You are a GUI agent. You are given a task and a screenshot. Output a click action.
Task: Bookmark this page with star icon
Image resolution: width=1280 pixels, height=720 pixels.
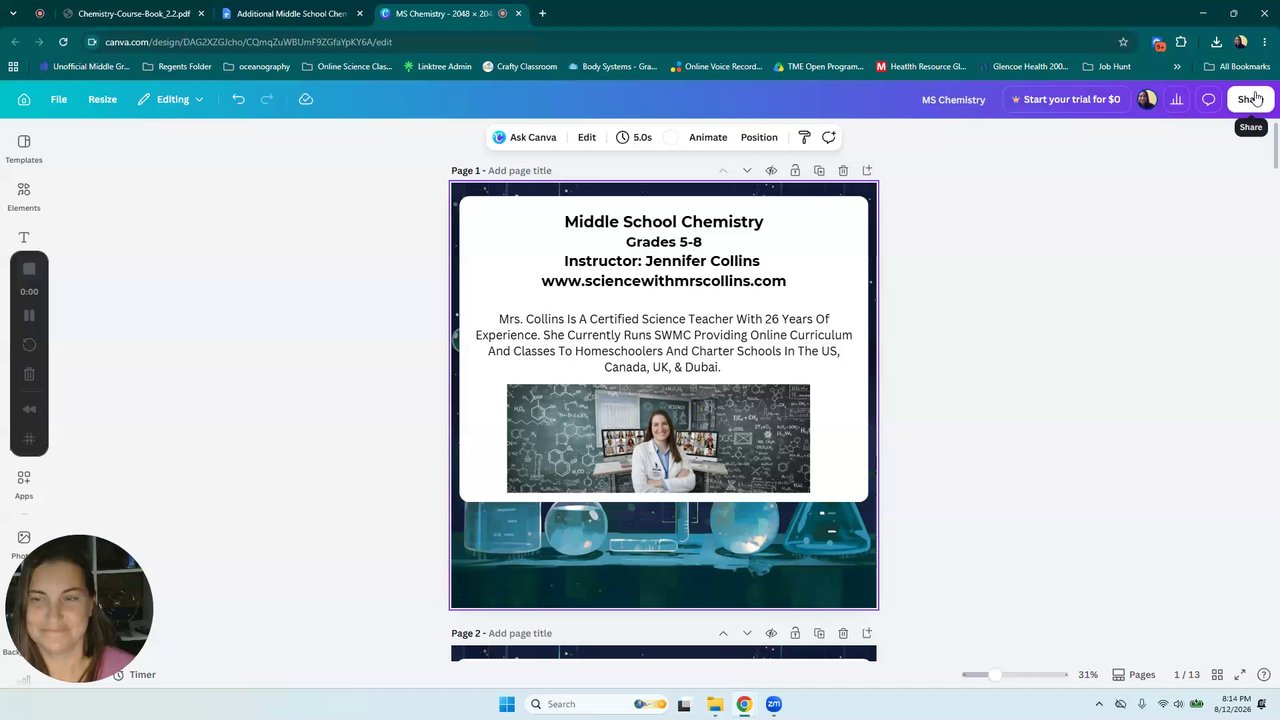pyautogui.click(x=1123, y=42)
